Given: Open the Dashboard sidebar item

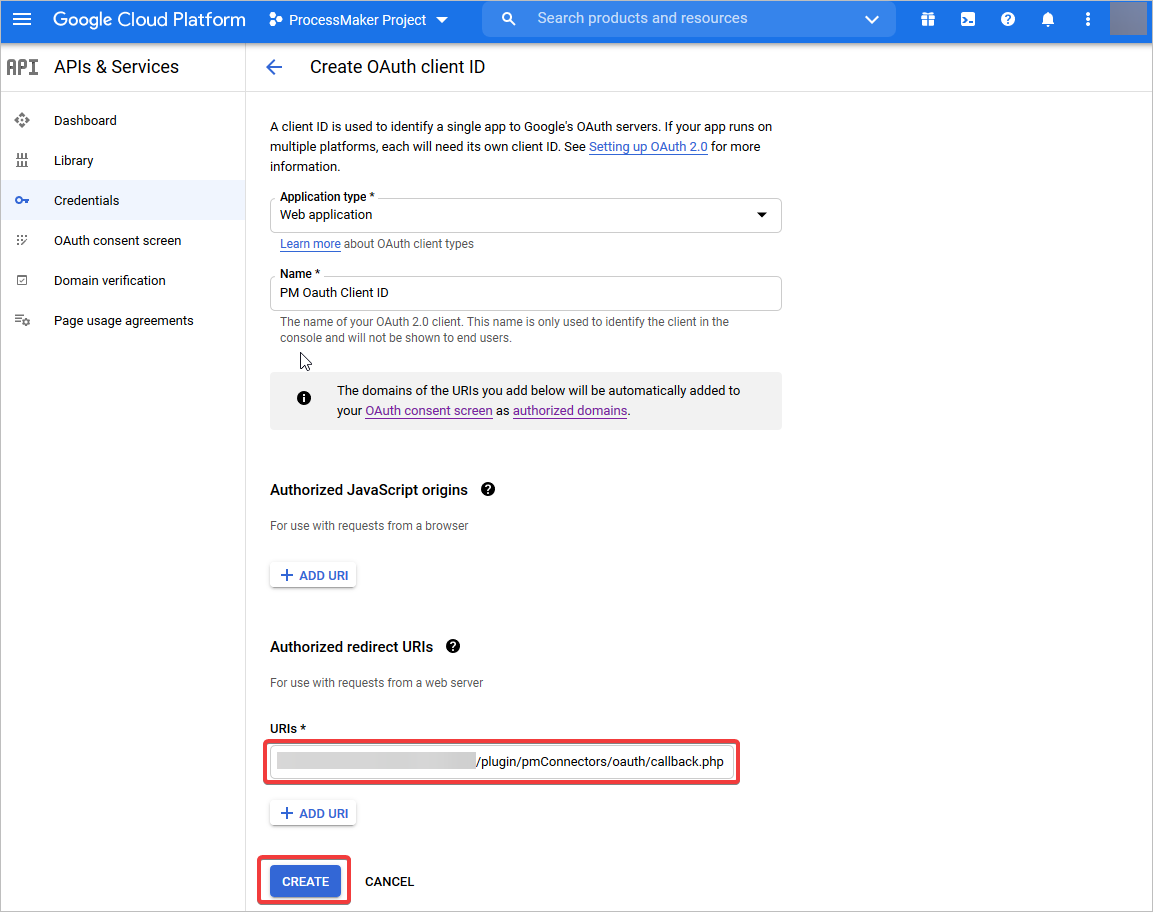Looking at the screenshot, I should click(85, 120).
